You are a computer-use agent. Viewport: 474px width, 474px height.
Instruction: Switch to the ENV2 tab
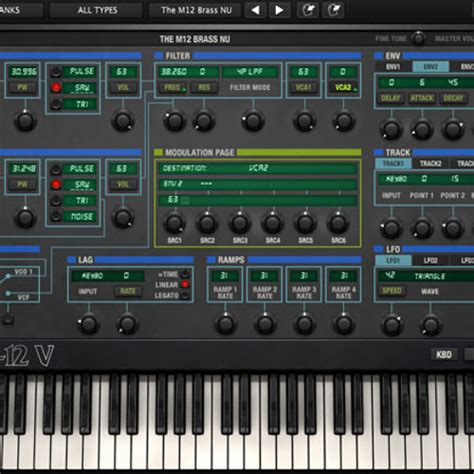click(430, 67)
